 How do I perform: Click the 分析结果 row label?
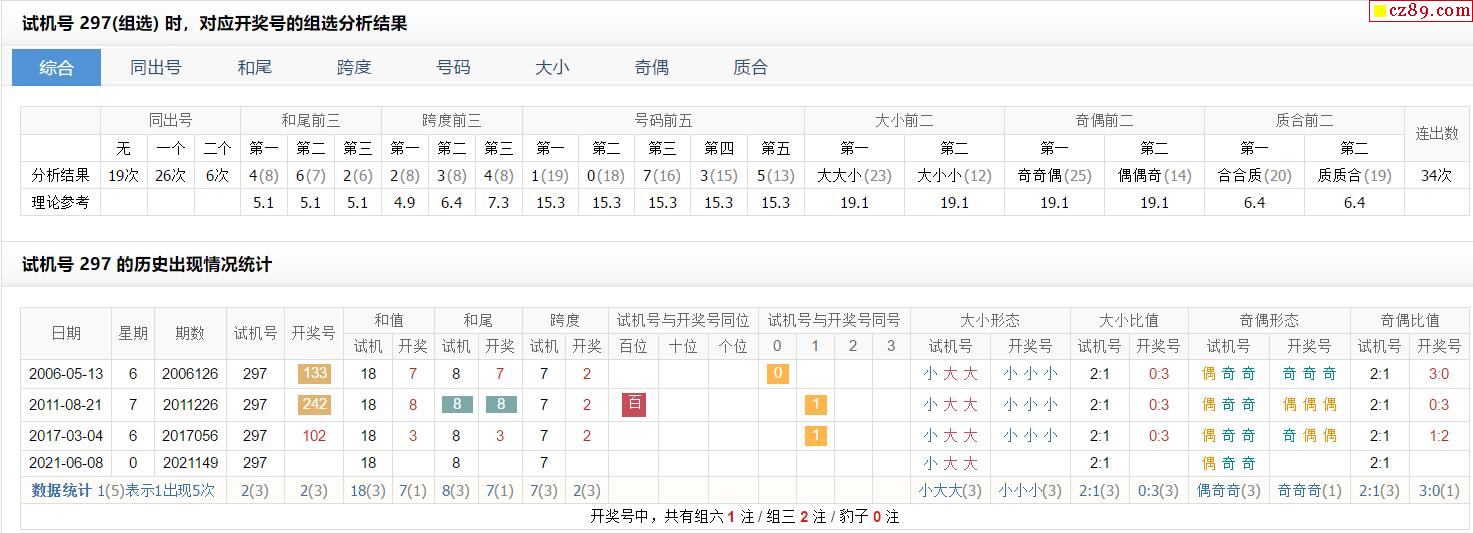point(60,175)
